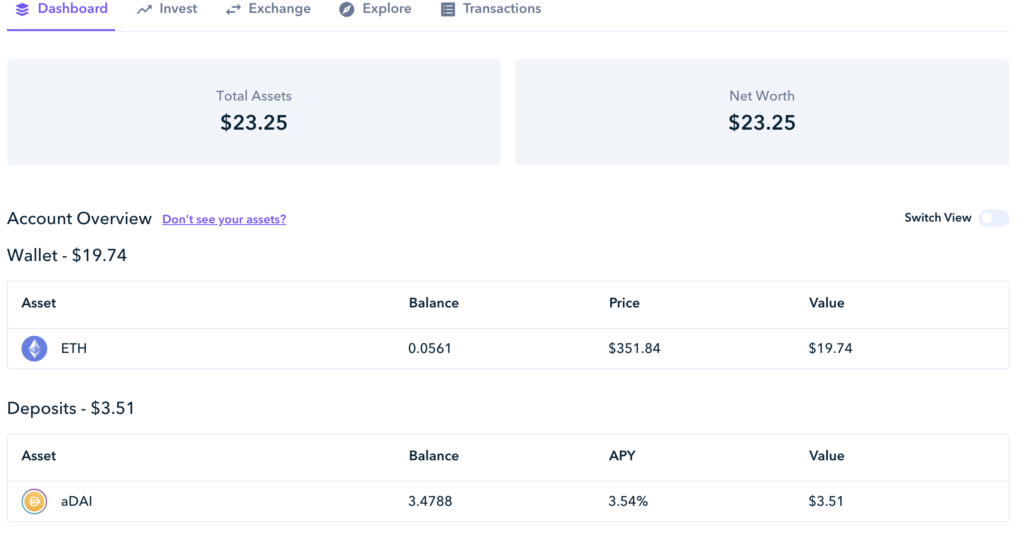Switch to the Invest tab
The width and height of the screenshot is (1024, 535).
click(167, 9)
